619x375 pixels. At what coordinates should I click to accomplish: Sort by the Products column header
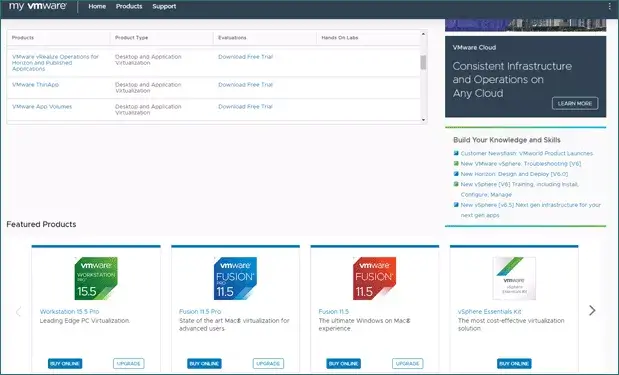pyautogui.click(x=23, y=38)
